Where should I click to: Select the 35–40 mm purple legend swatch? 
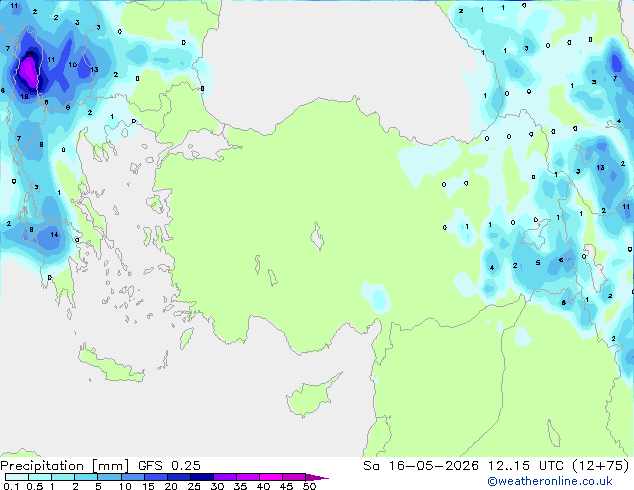click(x=248, y=477)
